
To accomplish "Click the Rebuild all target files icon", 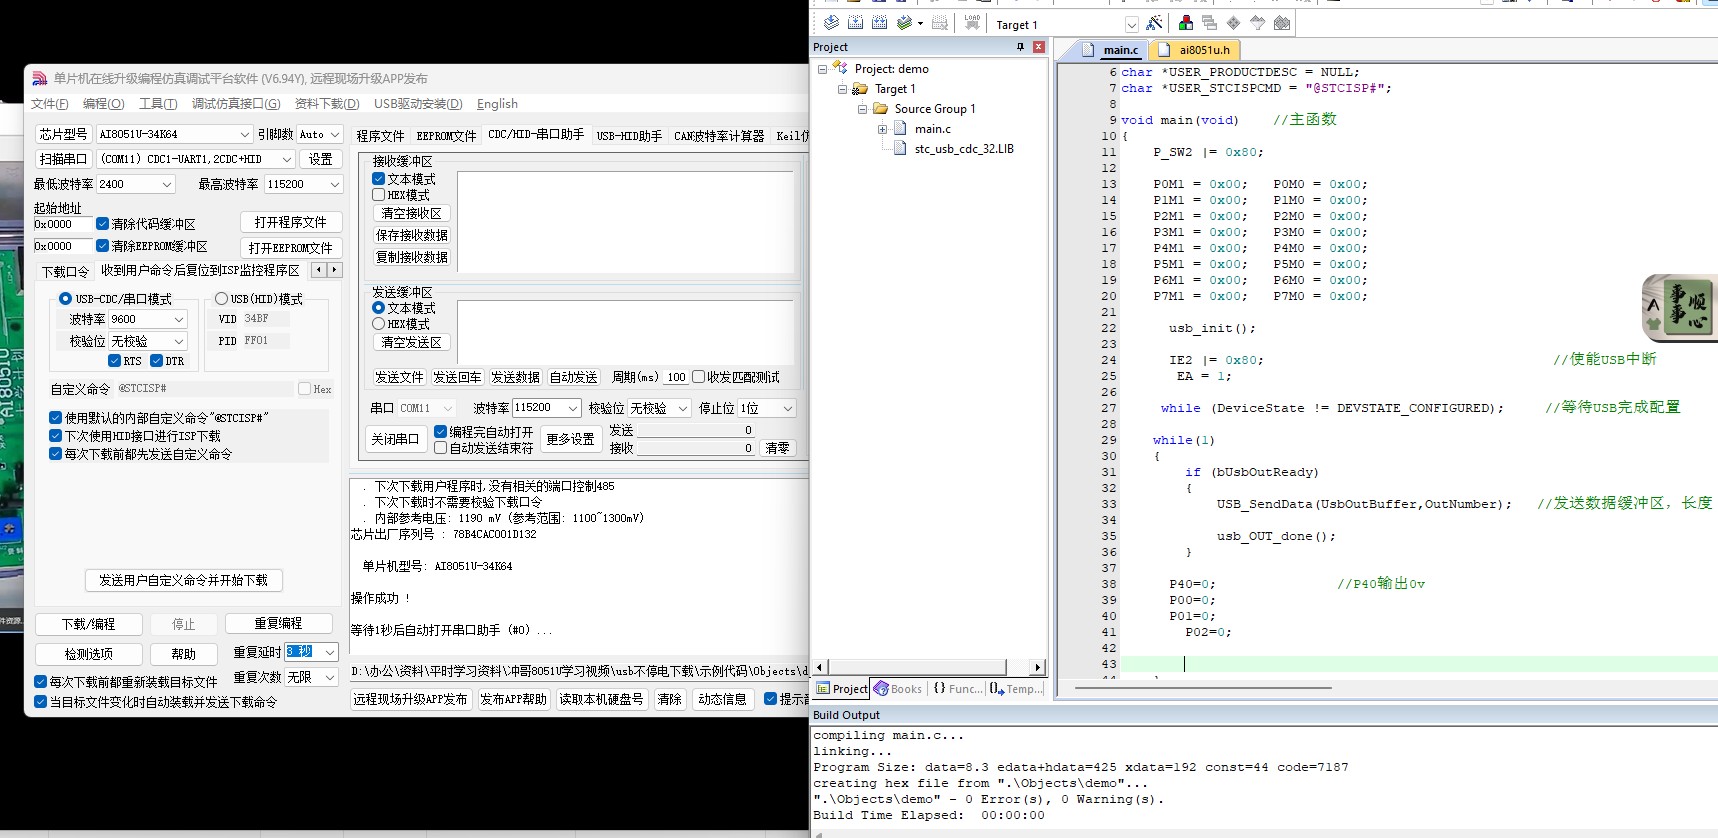I will click(880, 23).
